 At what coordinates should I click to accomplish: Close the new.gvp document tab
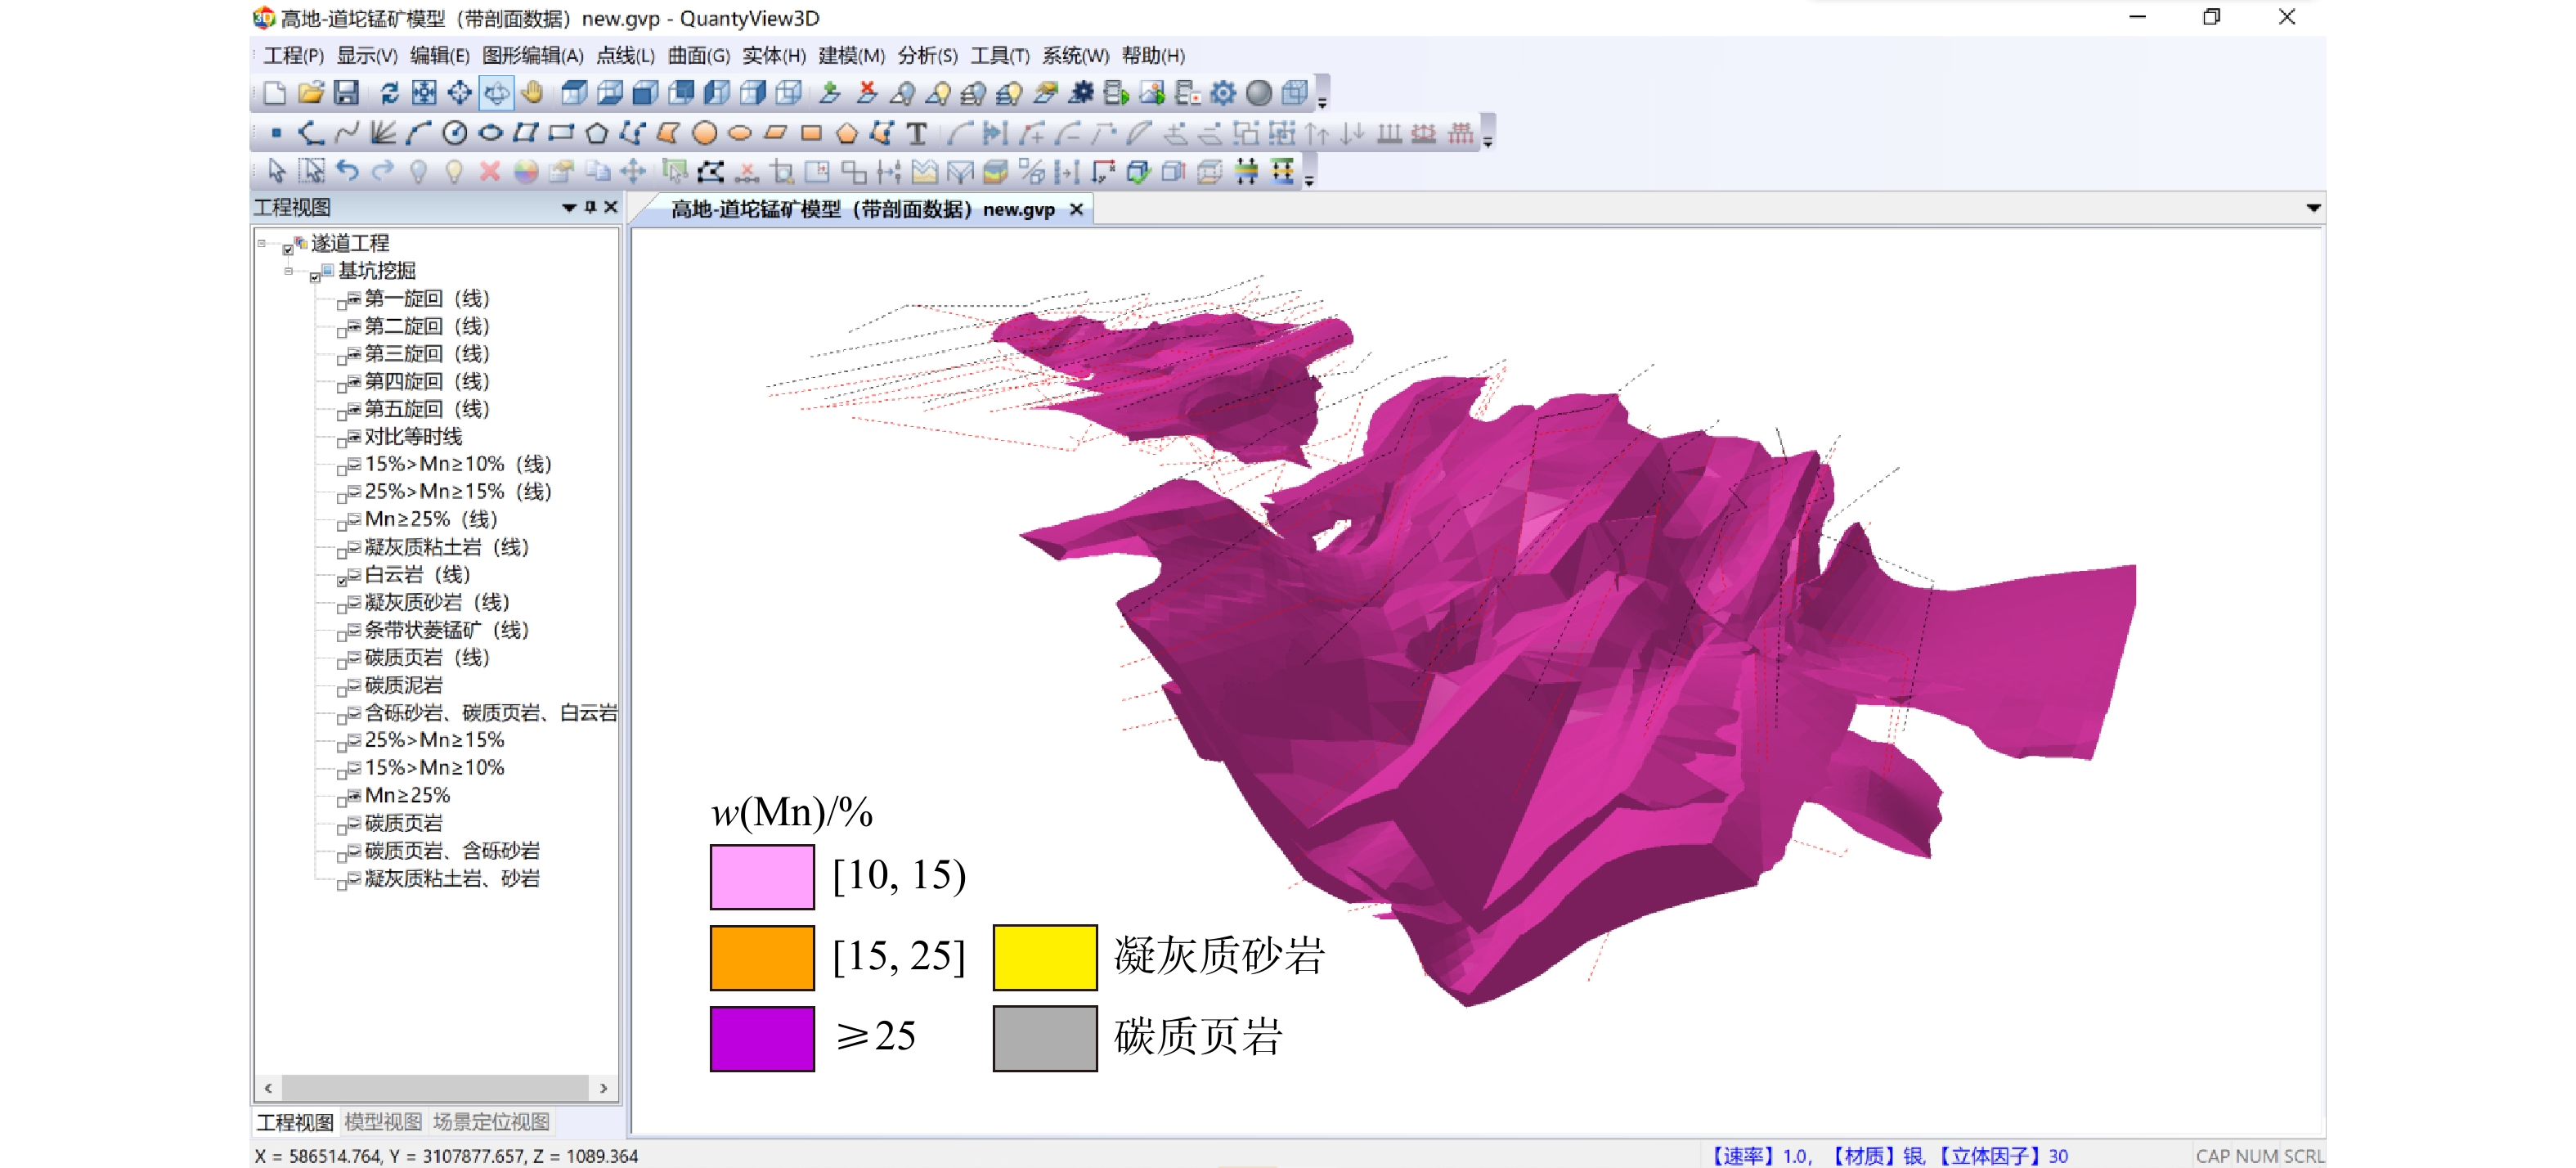(1076, 209)
